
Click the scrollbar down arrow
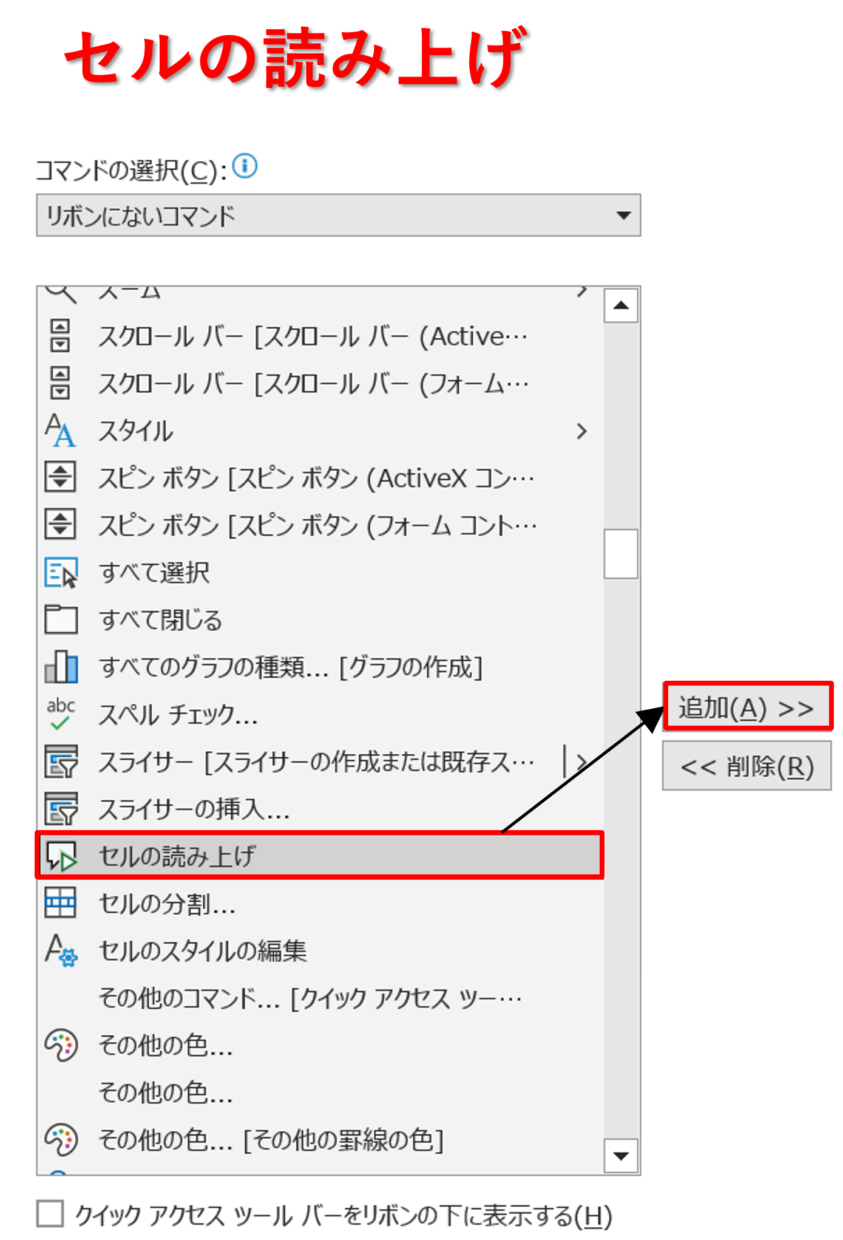[x=621, y=1156]
